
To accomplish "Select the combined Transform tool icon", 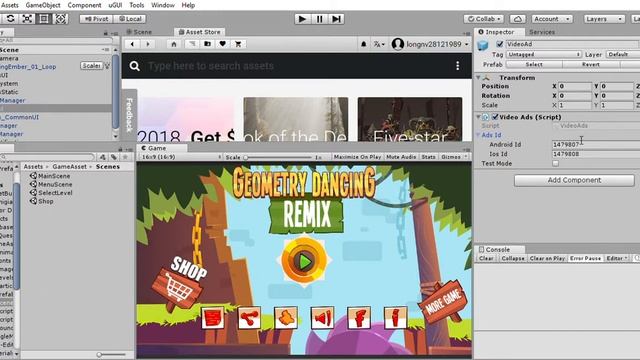I will (x=60, y=19).
